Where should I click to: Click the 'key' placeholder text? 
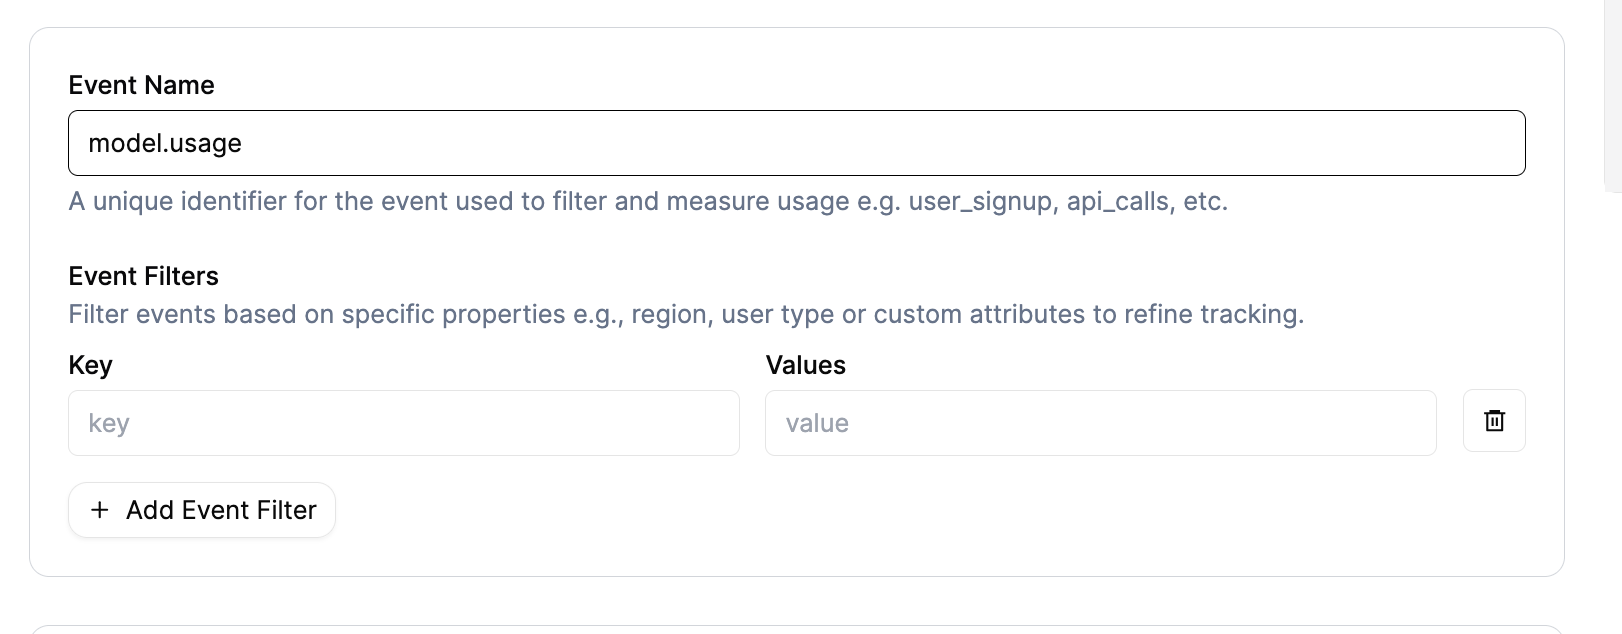[x=109, y=424]
